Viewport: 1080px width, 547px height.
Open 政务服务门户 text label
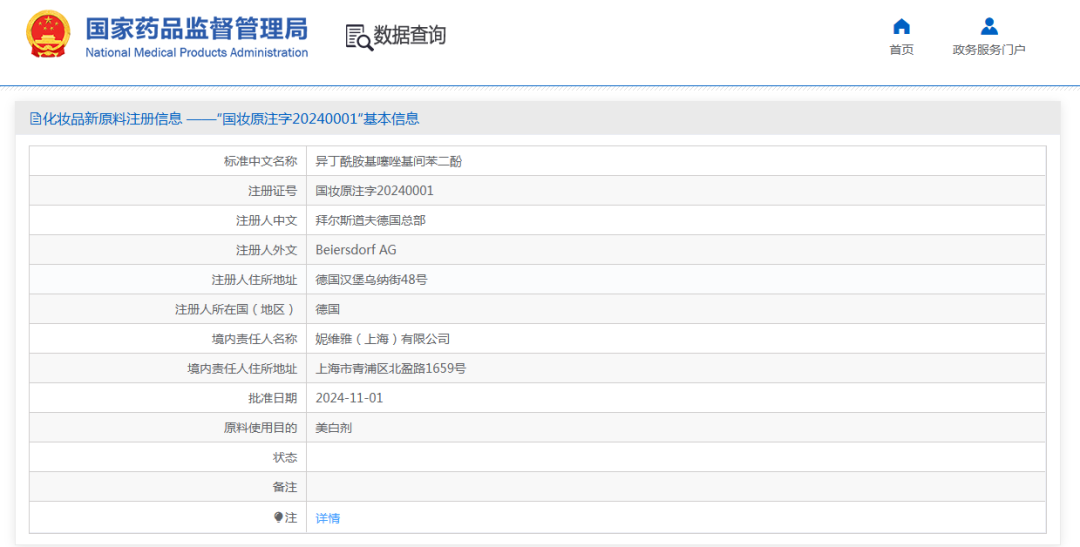point(989,50)
